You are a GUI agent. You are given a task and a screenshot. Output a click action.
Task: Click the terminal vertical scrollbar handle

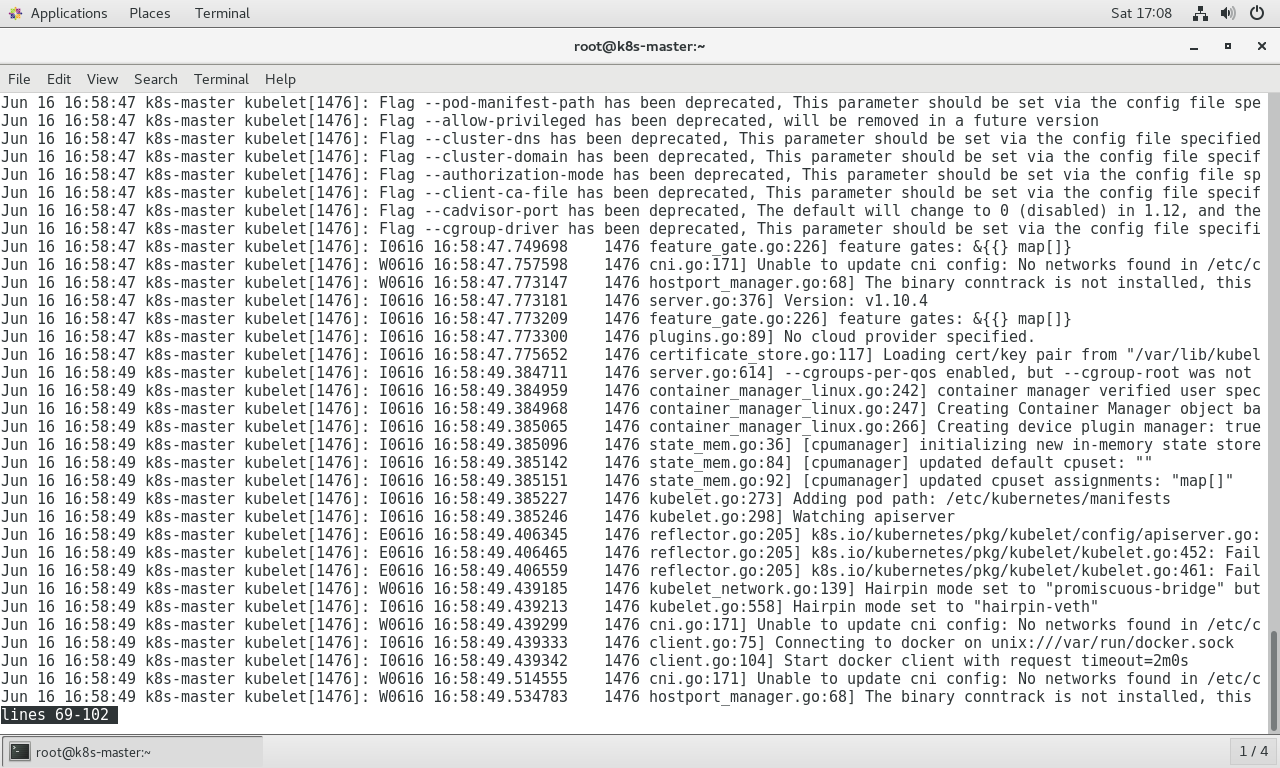[1273, 681]
